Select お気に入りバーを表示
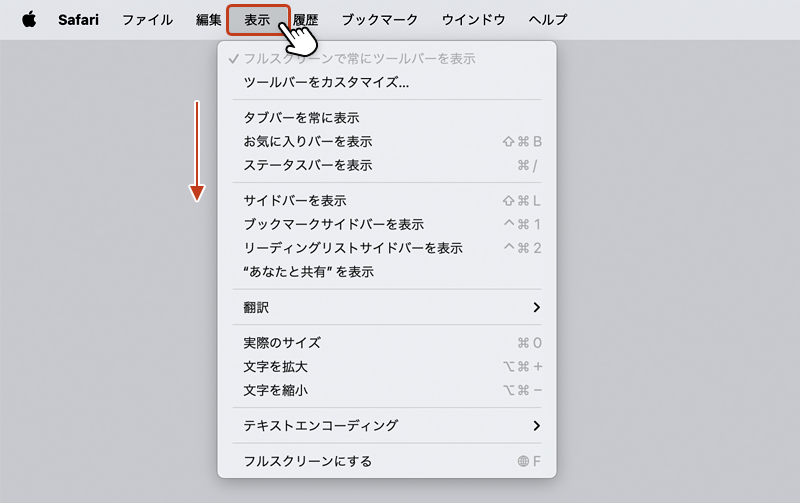Screen dimensions: 800x503 387,141
